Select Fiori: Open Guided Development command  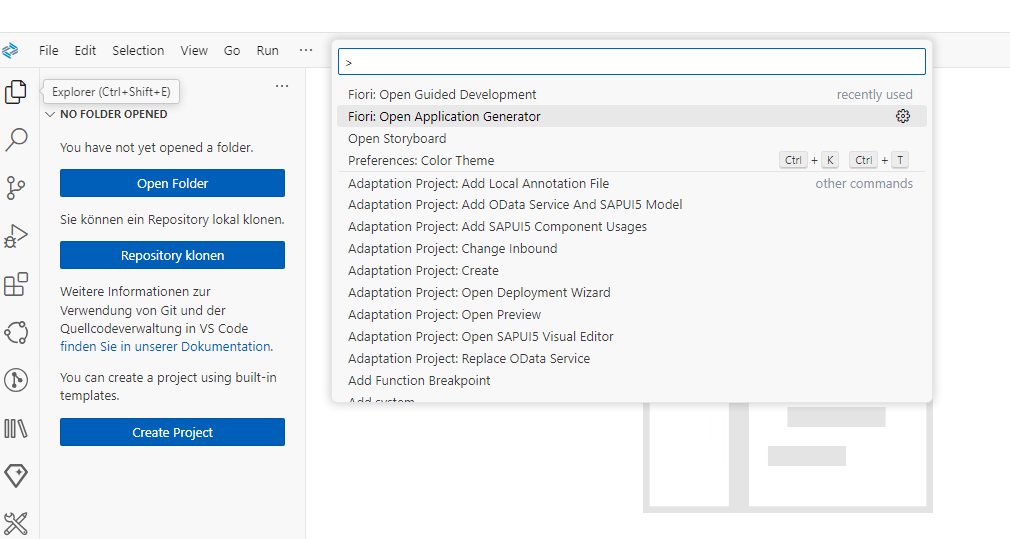pos(632,95)
